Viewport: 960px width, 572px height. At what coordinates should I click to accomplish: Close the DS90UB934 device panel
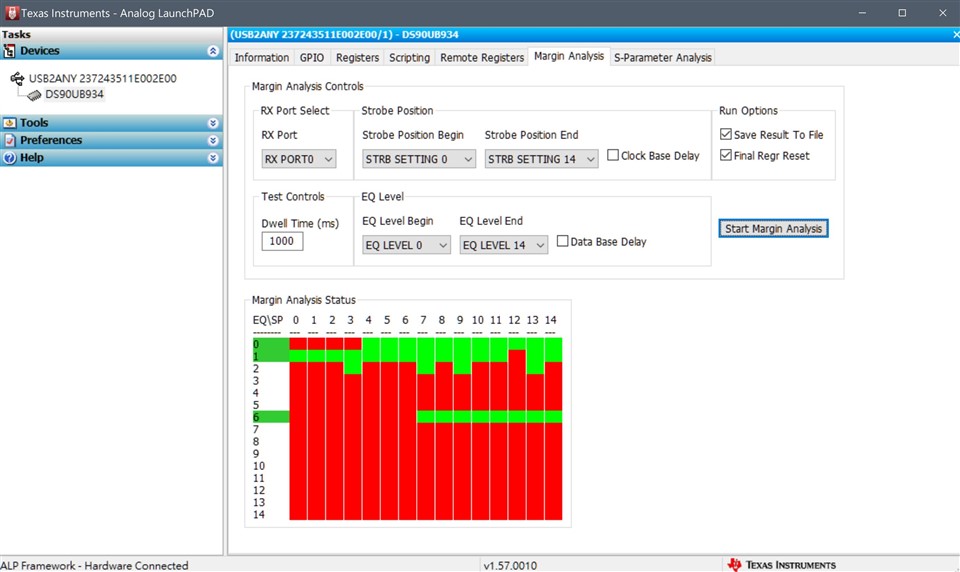pos(956,35)
